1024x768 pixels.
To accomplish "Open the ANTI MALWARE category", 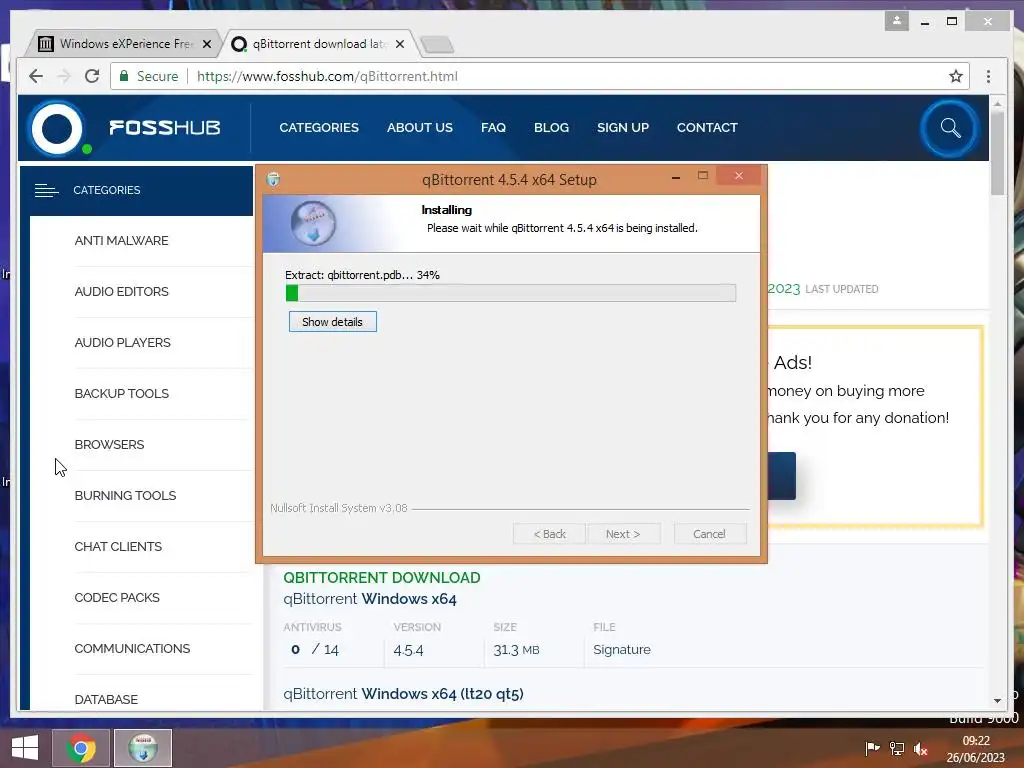I will coord(121,240).
